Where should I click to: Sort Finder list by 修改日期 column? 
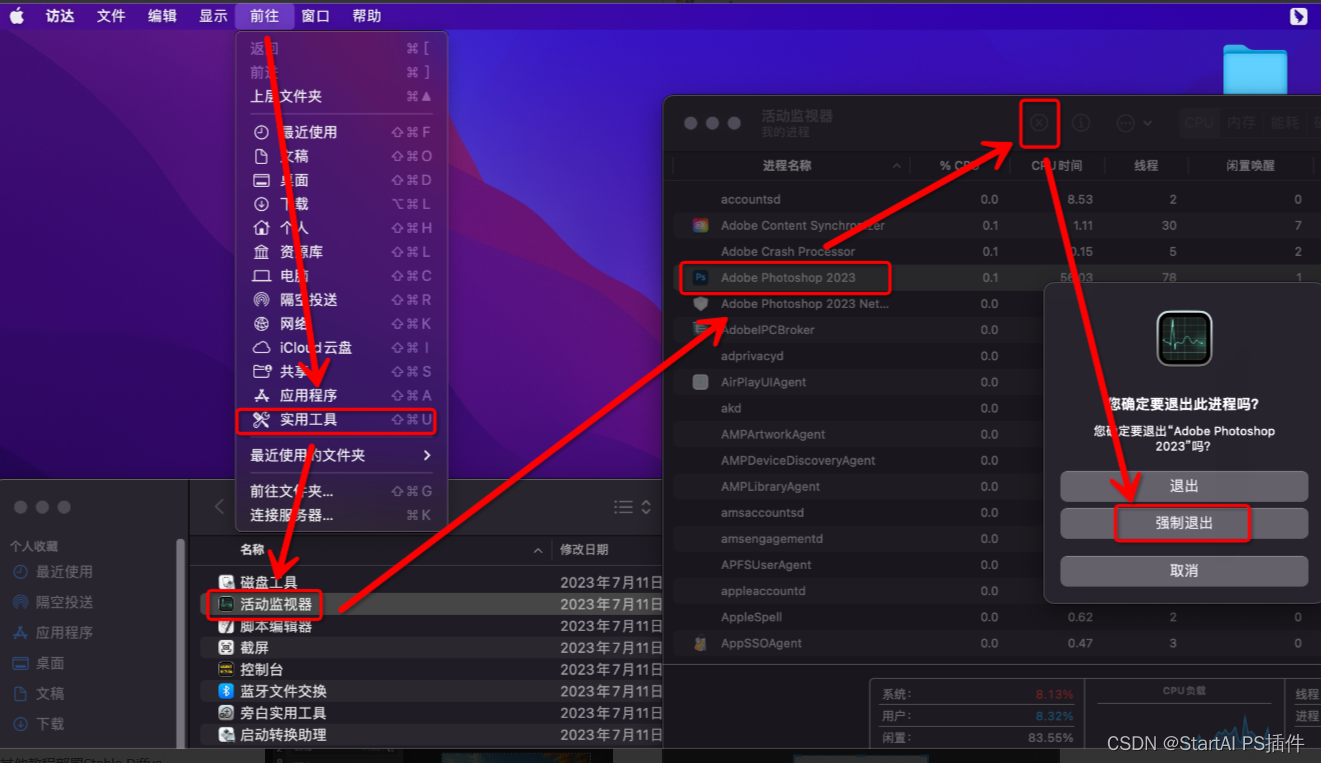click(x=584, y=550)
